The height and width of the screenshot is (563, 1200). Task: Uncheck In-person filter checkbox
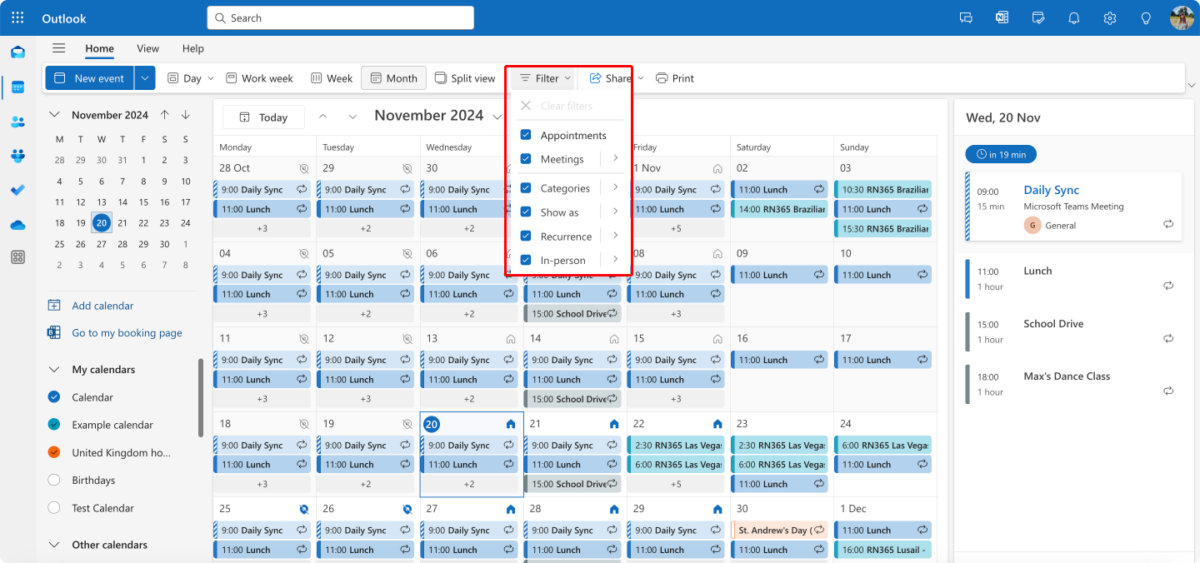click(x=526, y=260)
